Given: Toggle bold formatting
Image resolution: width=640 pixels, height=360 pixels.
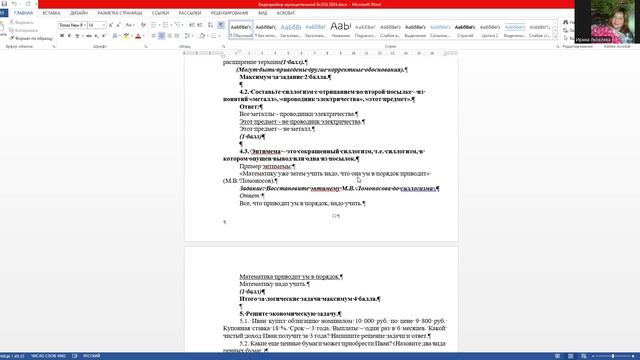Looking at the screenshot, I should click(x=62, y=36).
